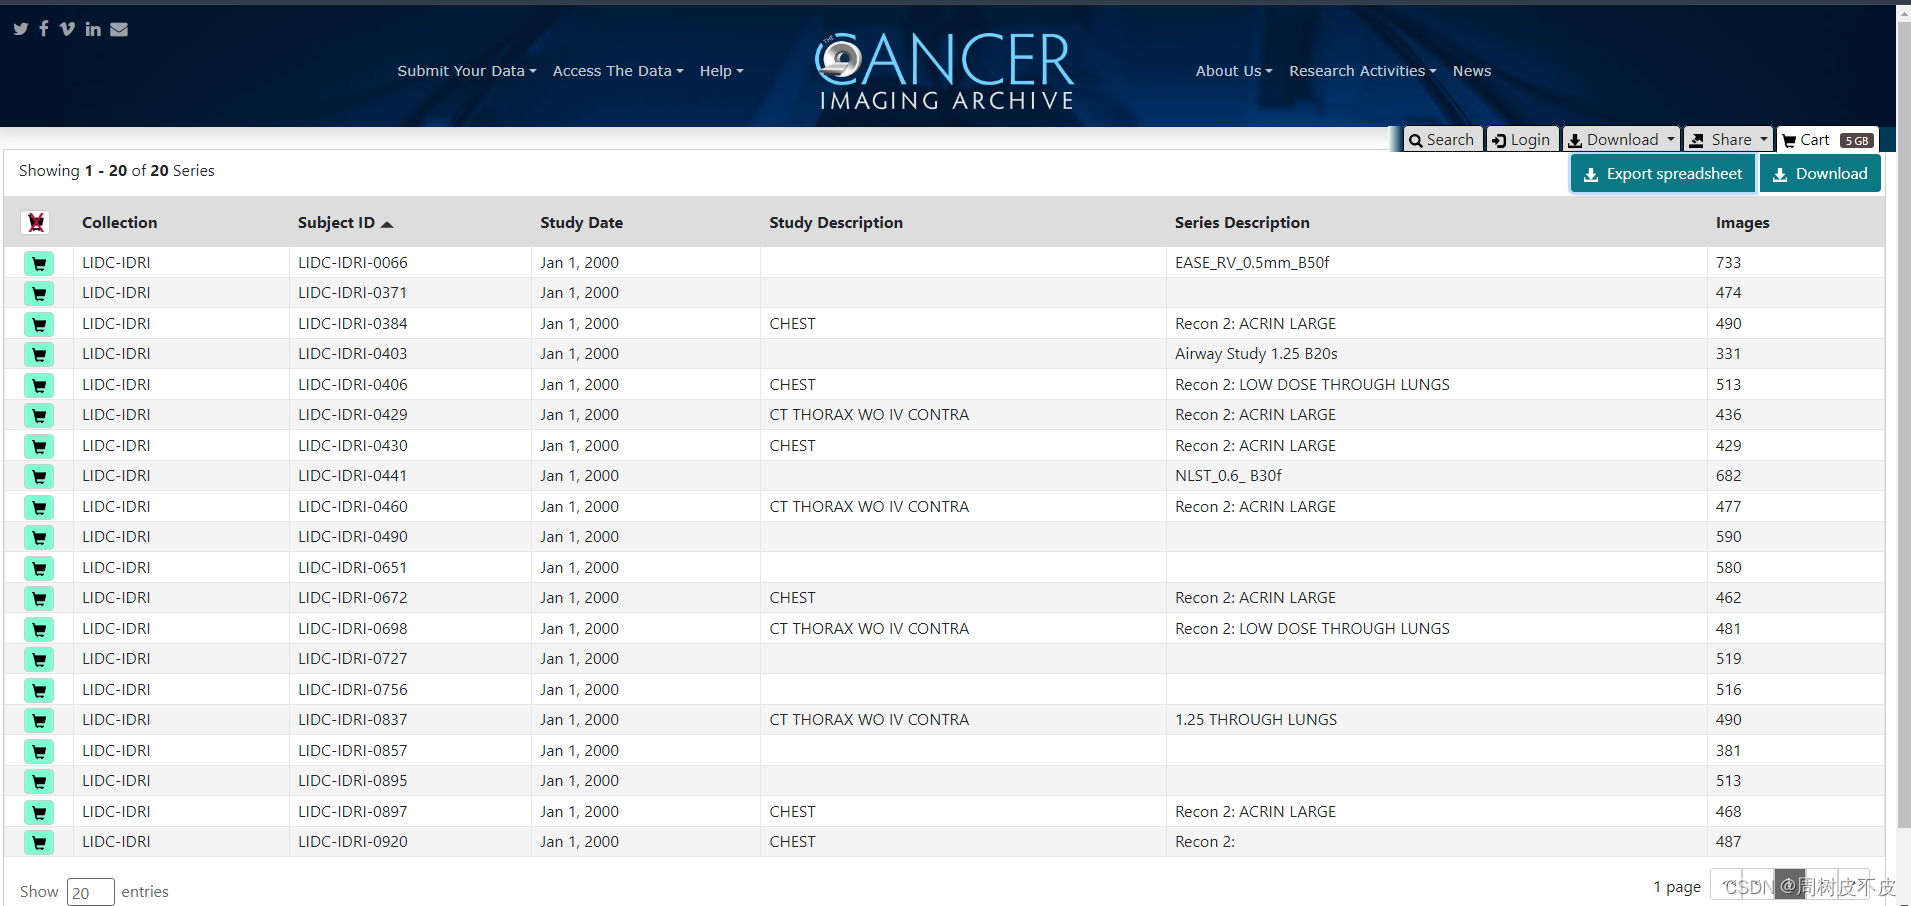Open the News page link
Image resolution: width=1911 pixels, height=906 pixels.
click(1472, 71)
